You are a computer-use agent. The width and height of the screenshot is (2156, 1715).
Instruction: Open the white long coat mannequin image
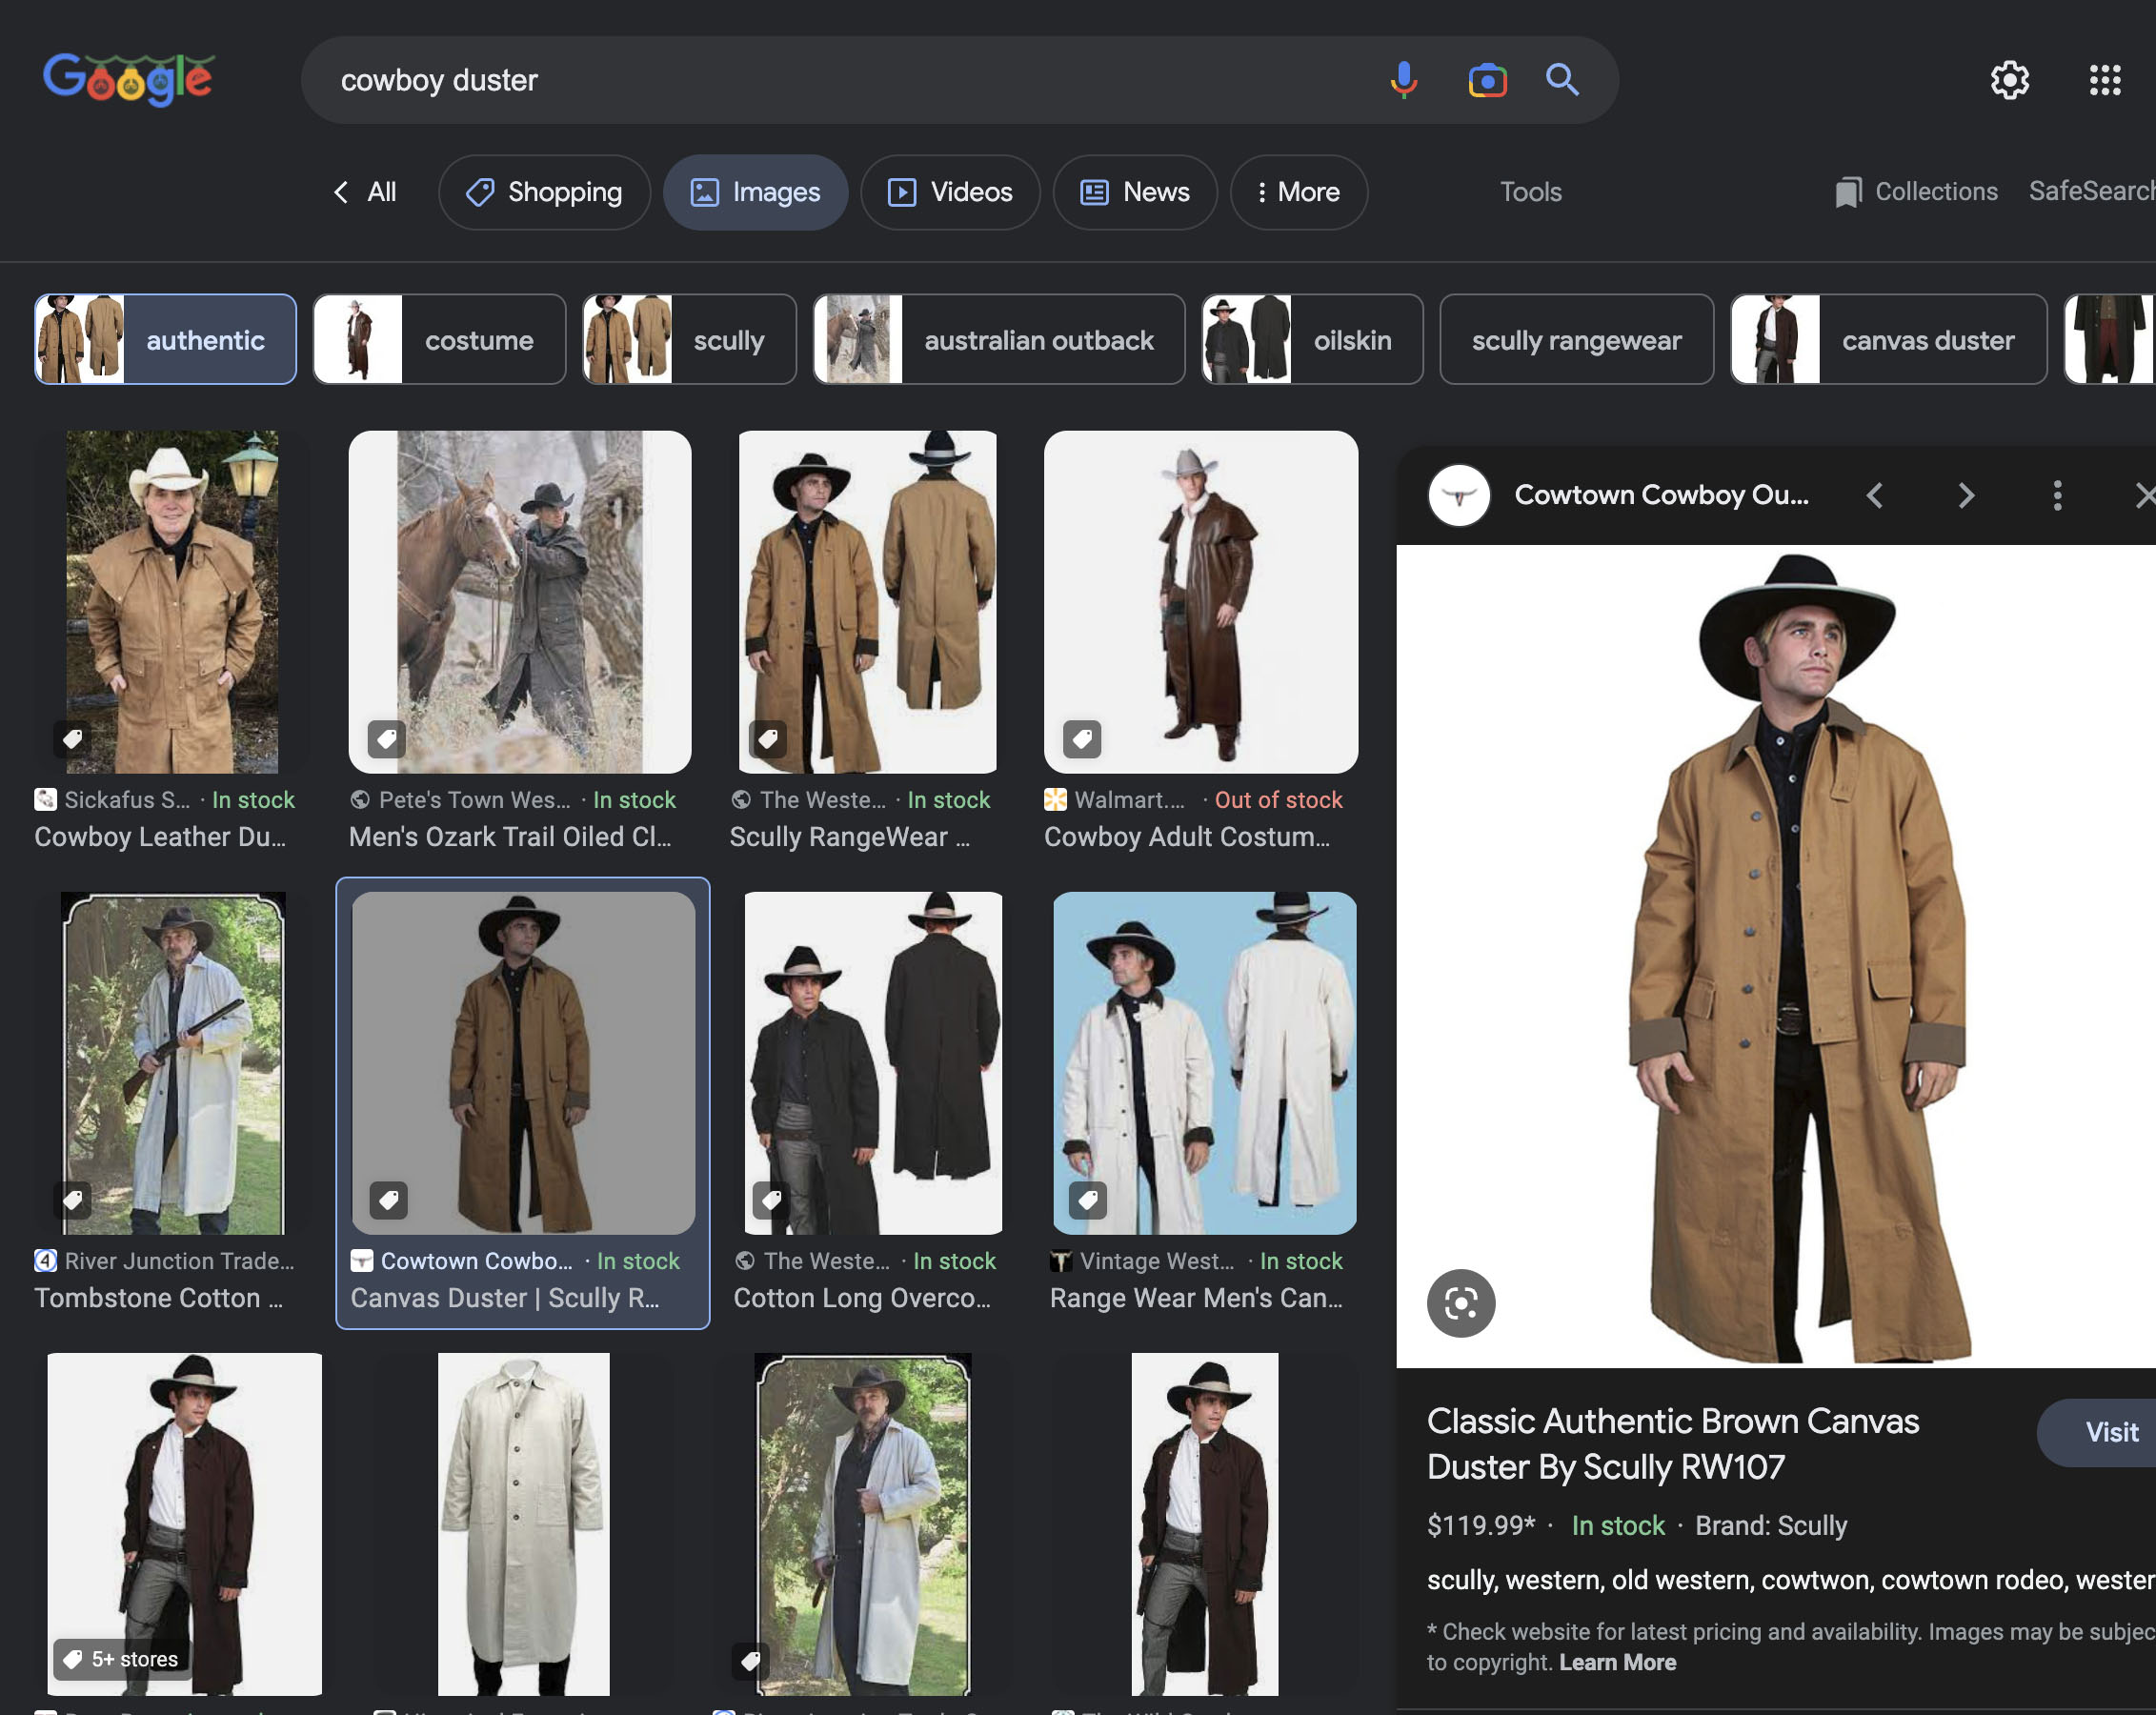pos(523,1523)
